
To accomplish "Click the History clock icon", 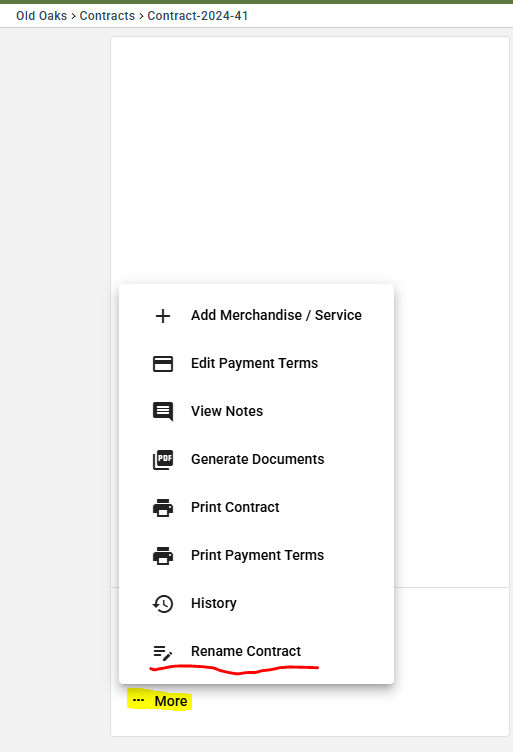I will click(x=163, y=603).
